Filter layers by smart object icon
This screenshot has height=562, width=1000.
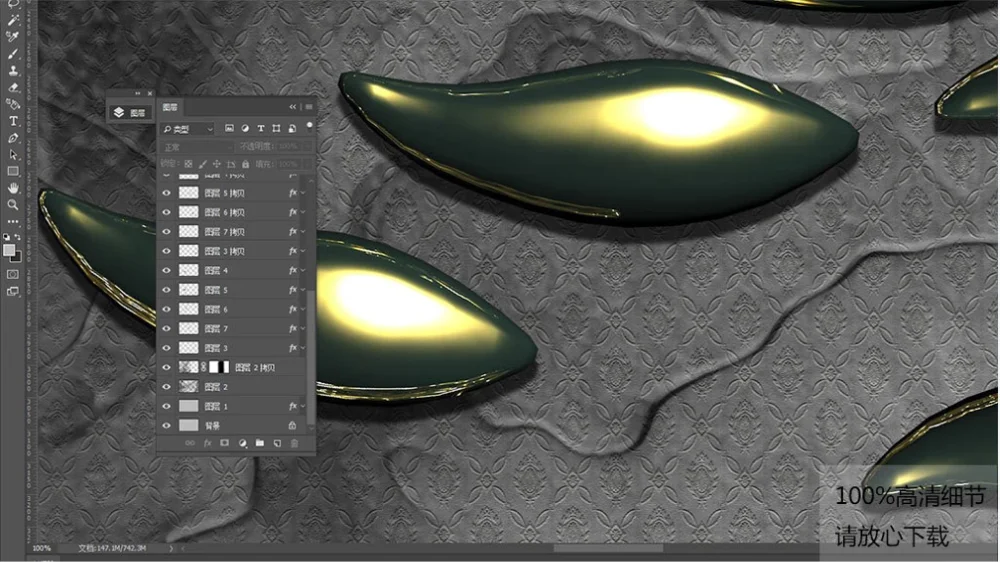pos(292,128)
